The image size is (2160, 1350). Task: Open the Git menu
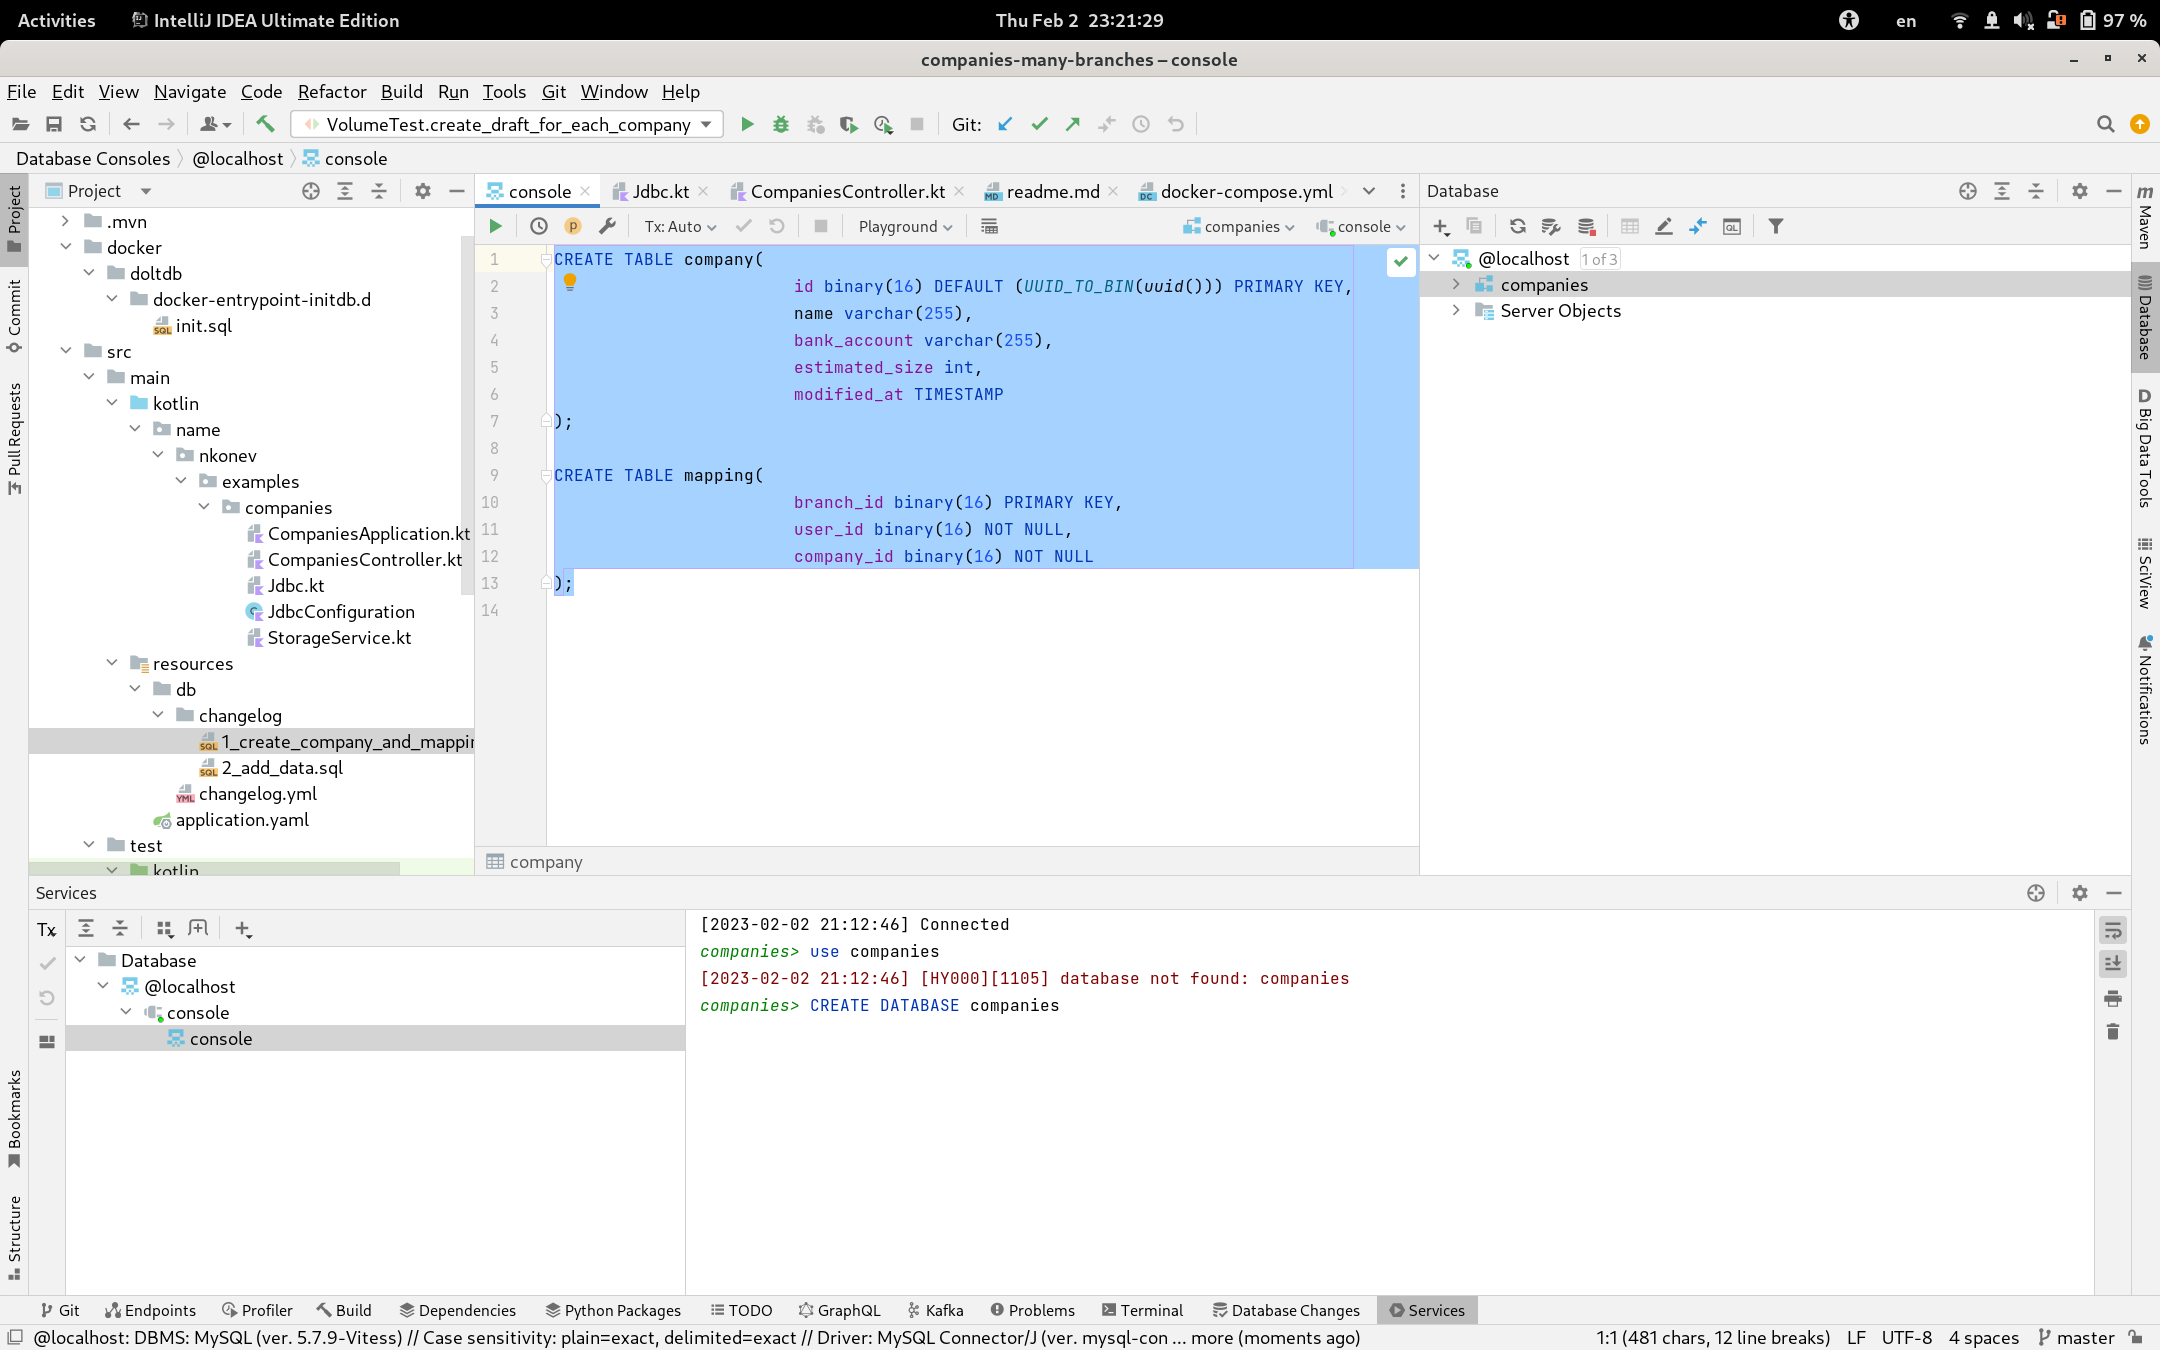(x=553, y=91)
